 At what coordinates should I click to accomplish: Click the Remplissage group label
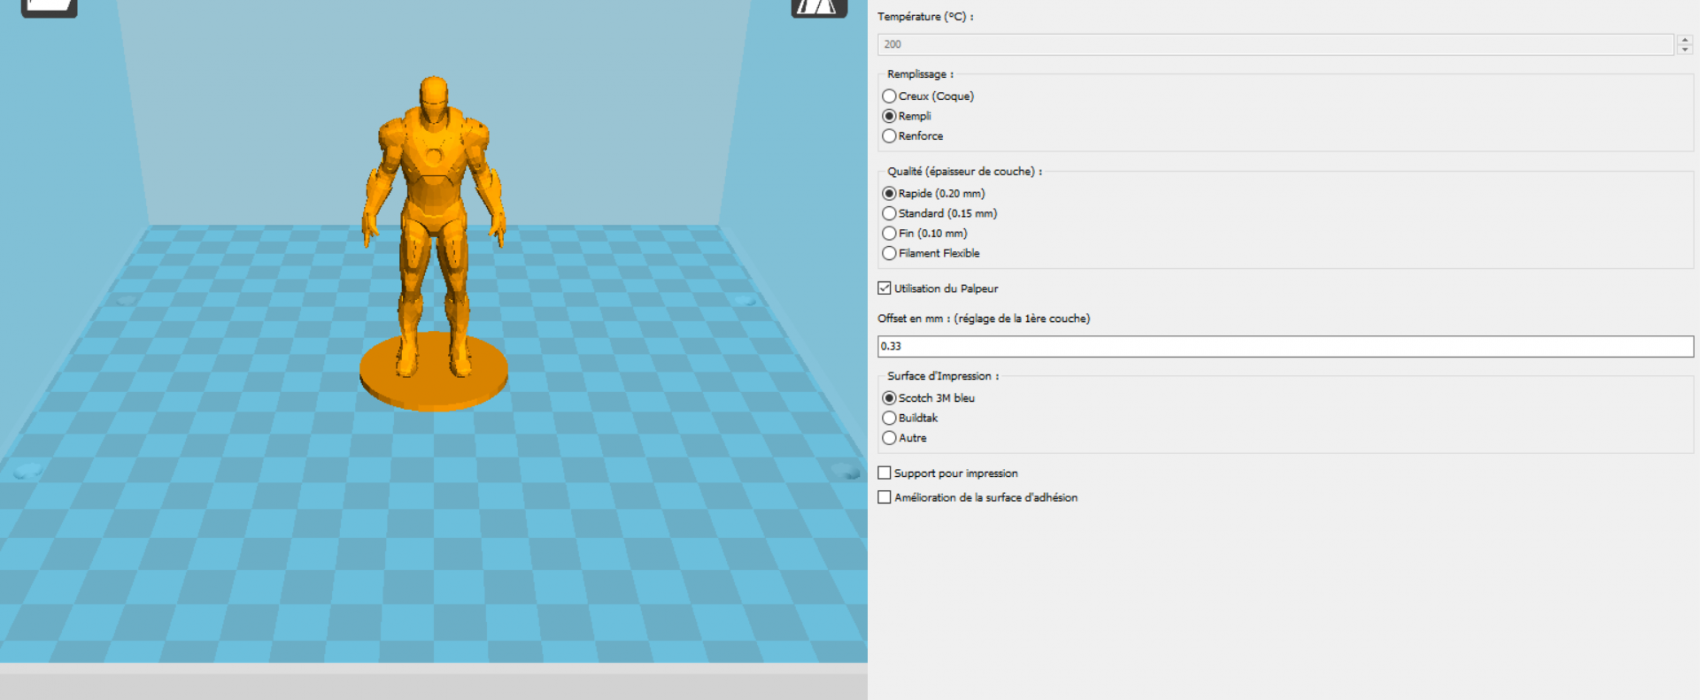click(920, 74)
